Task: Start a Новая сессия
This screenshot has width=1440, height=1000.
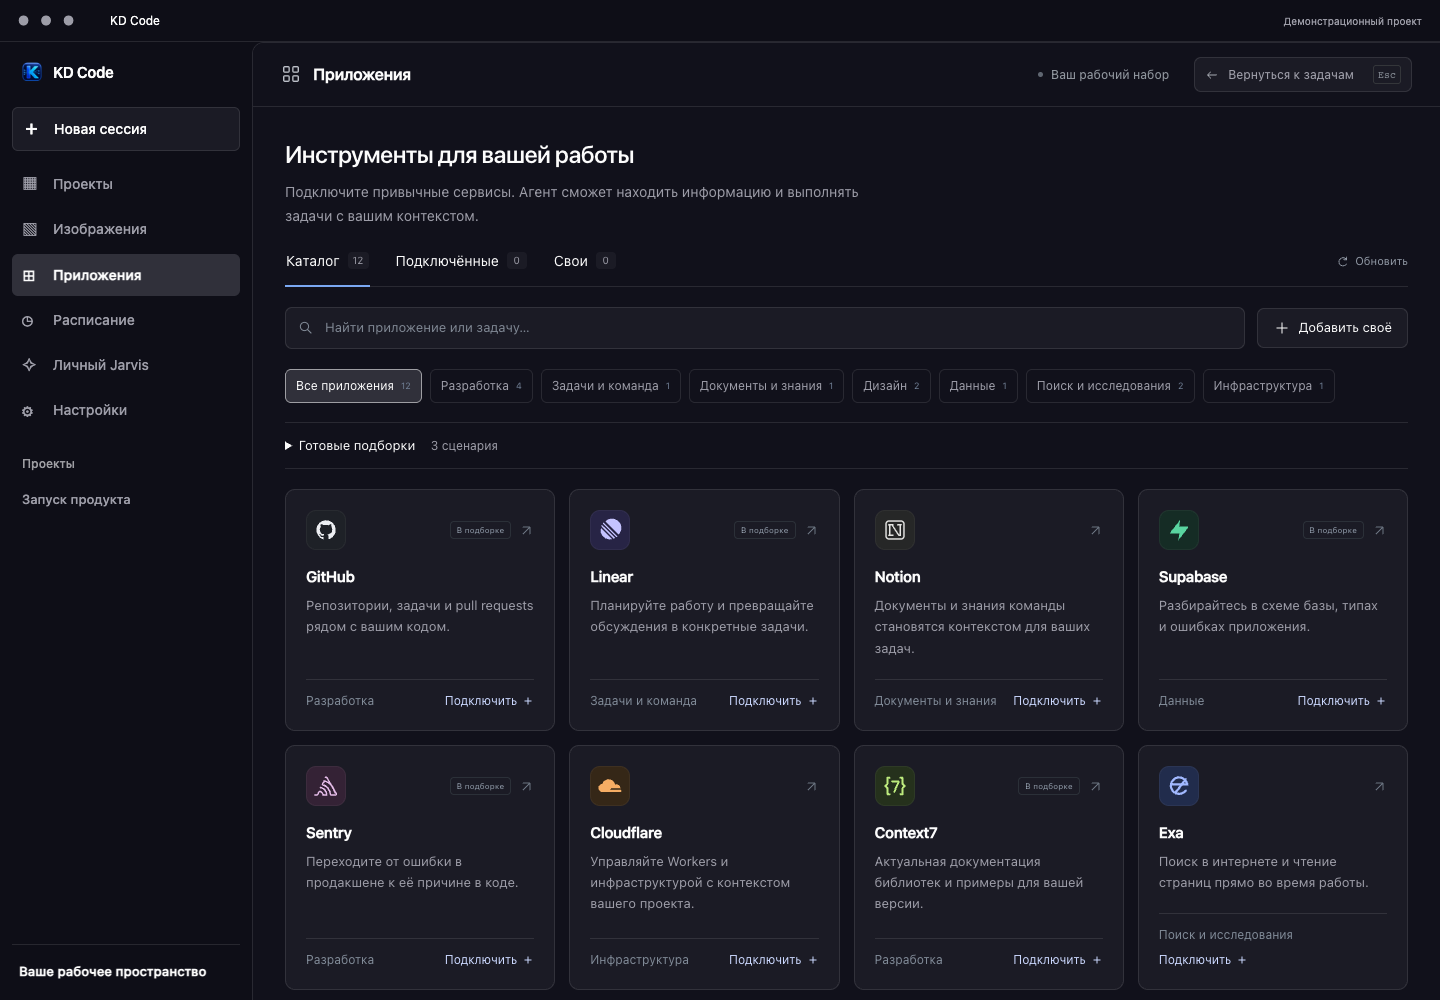Action: [126, 129]
